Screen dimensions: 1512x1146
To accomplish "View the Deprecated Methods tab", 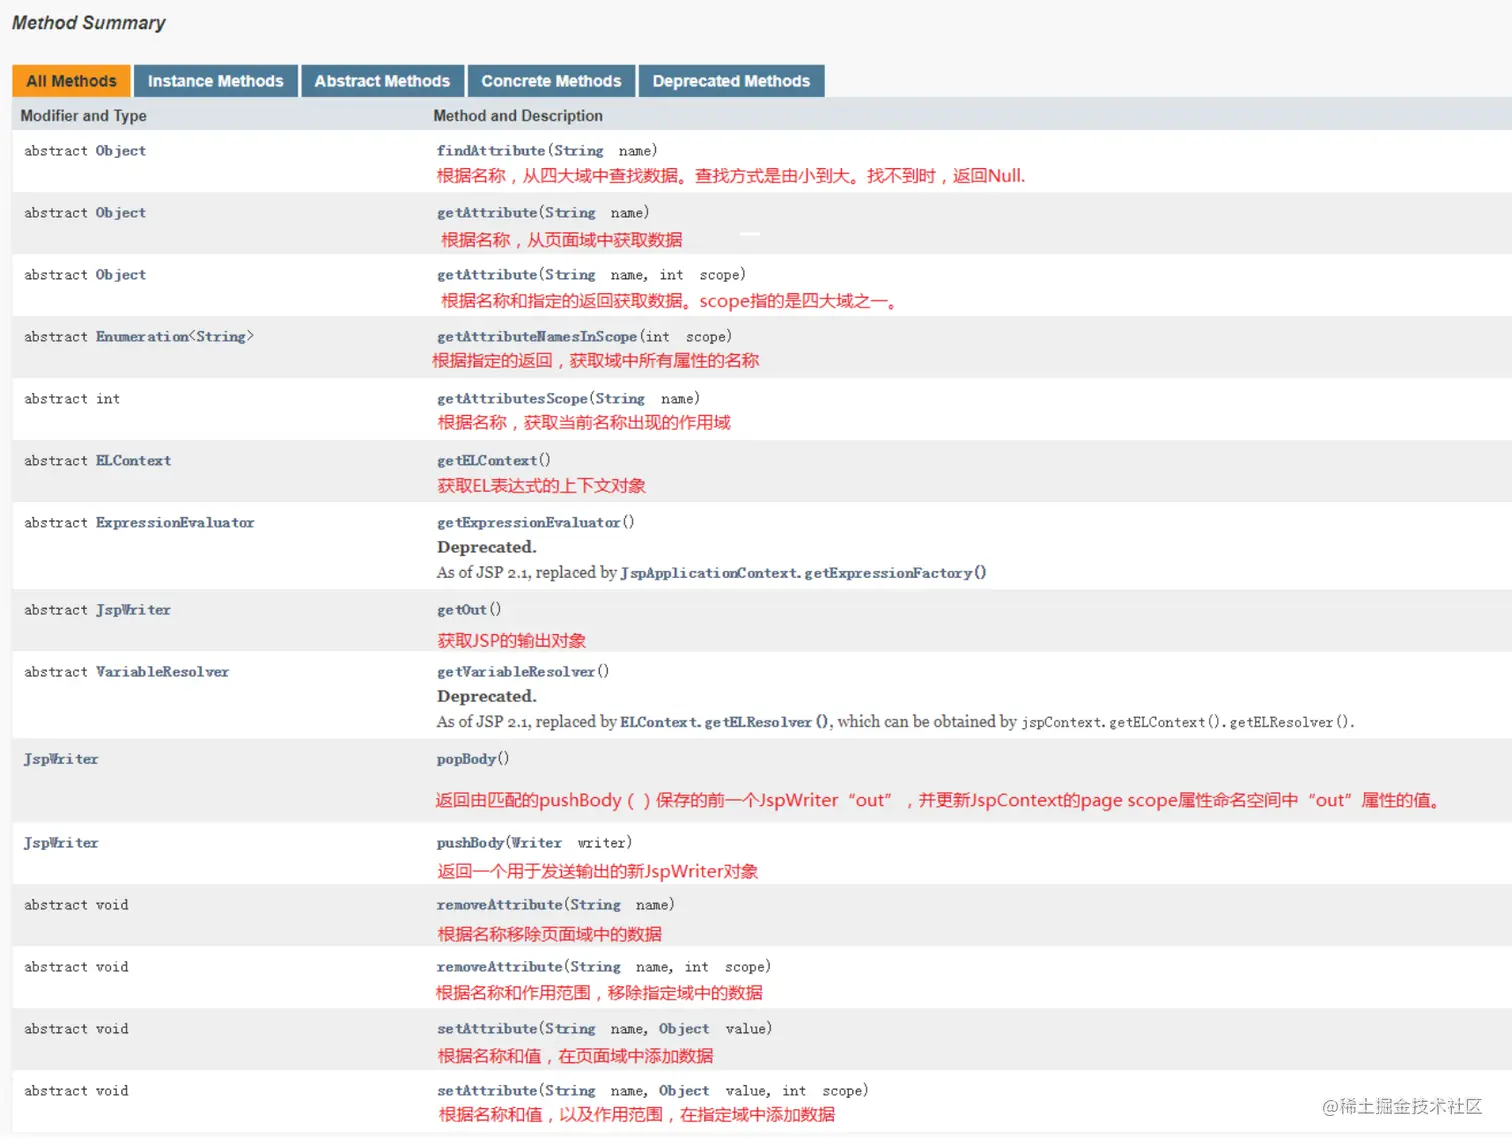I will click(731, 81).
